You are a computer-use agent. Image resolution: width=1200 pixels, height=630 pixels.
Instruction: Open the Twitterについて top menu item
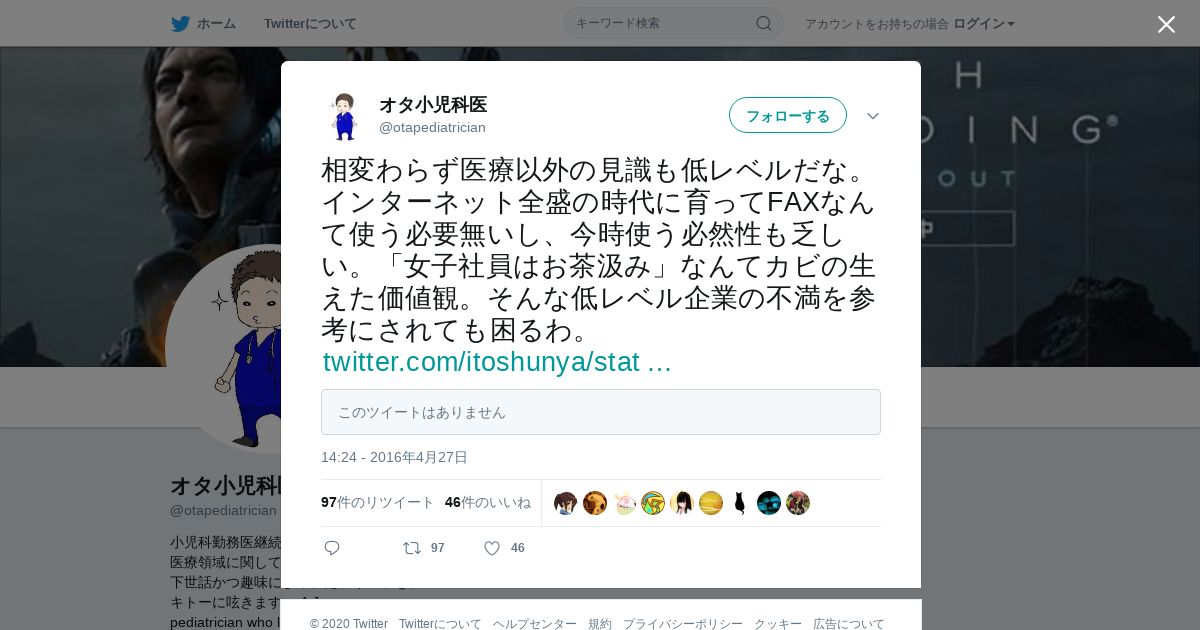coord(310,23)
